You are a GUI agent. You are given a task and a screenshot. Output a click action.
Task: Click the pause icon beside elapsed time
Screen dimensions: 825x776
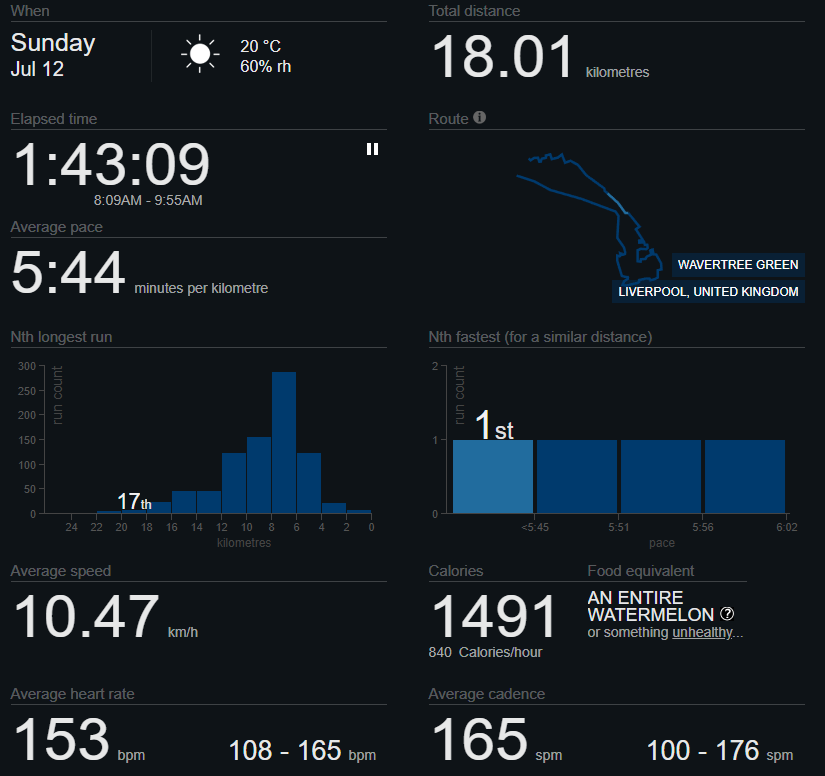click(372, 149)
